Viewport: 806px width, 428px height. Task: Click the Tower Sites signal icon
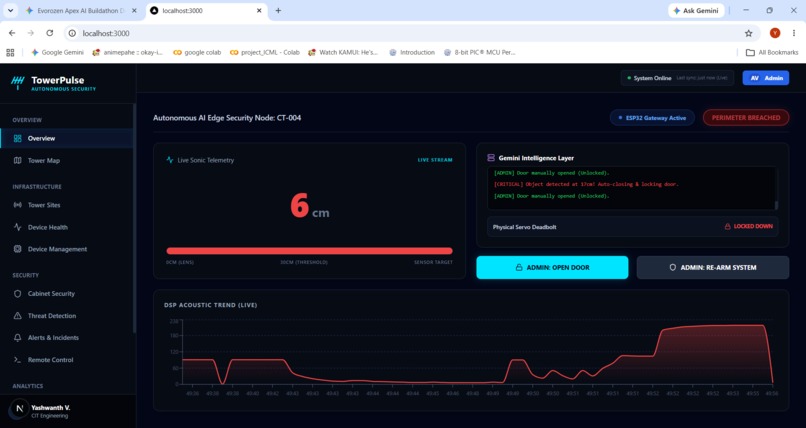coord(17,204)
